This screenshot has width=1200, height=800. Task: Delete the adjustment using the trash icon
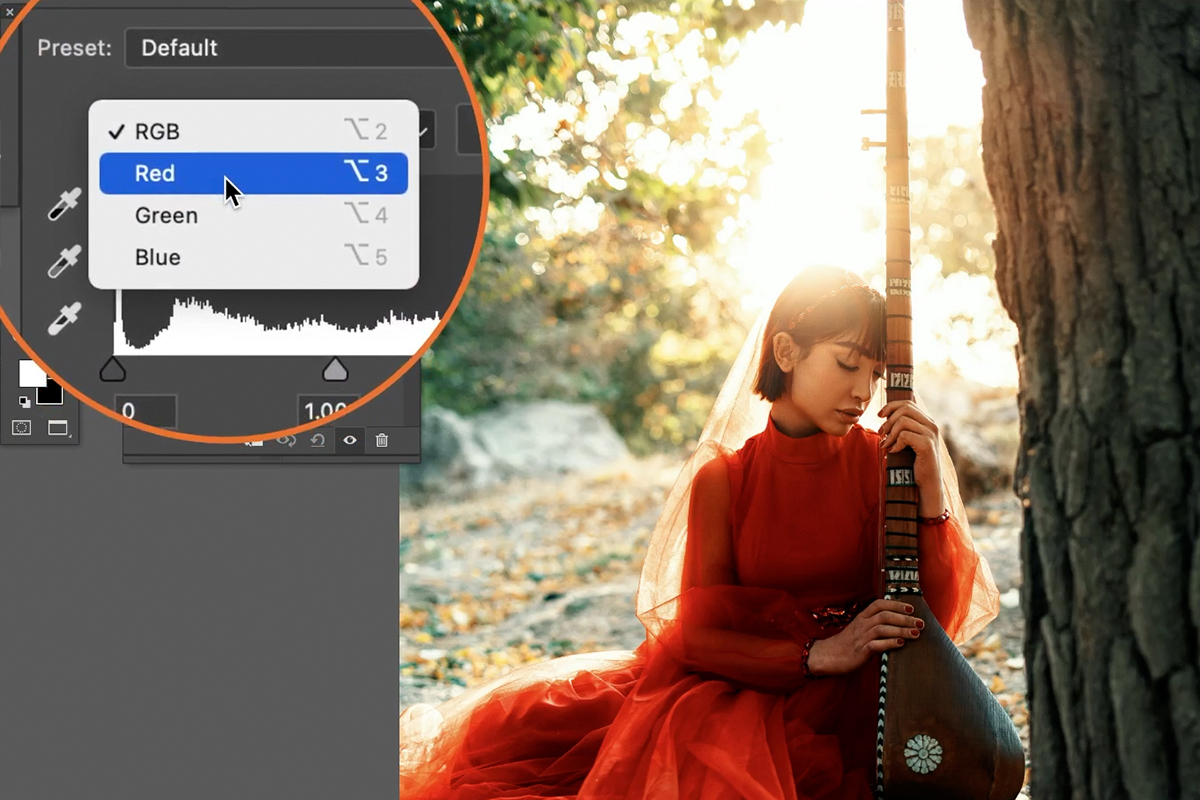tap(383, 440)
